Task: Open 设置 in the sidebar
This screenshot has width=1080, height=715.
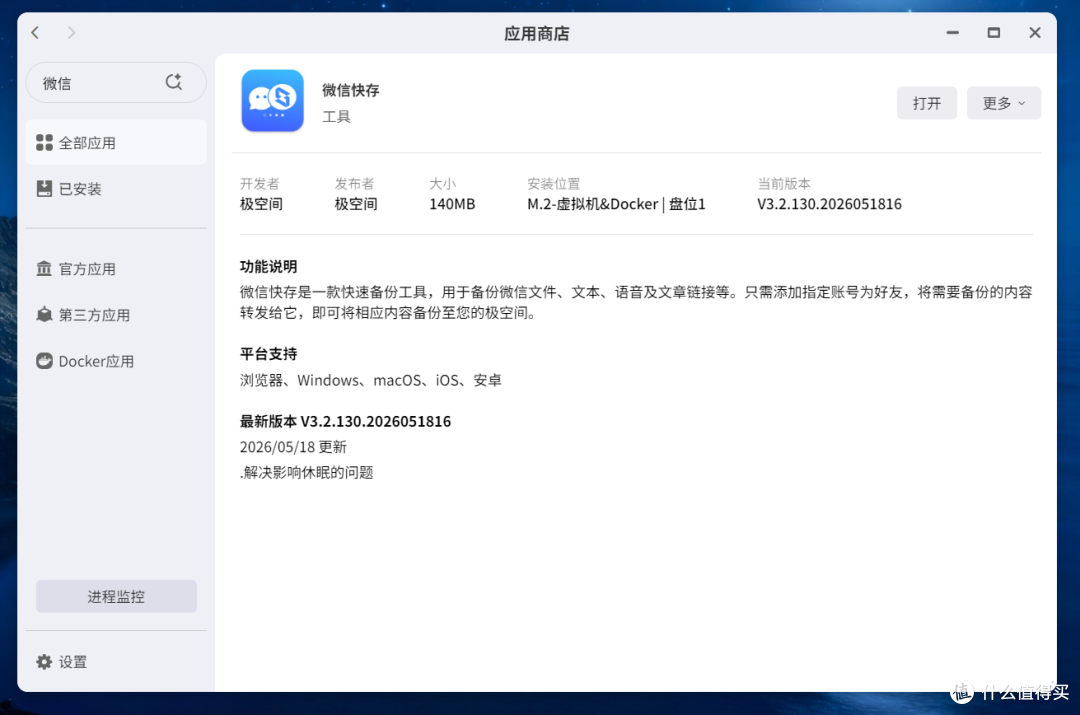Action: [x=116, y=662]
